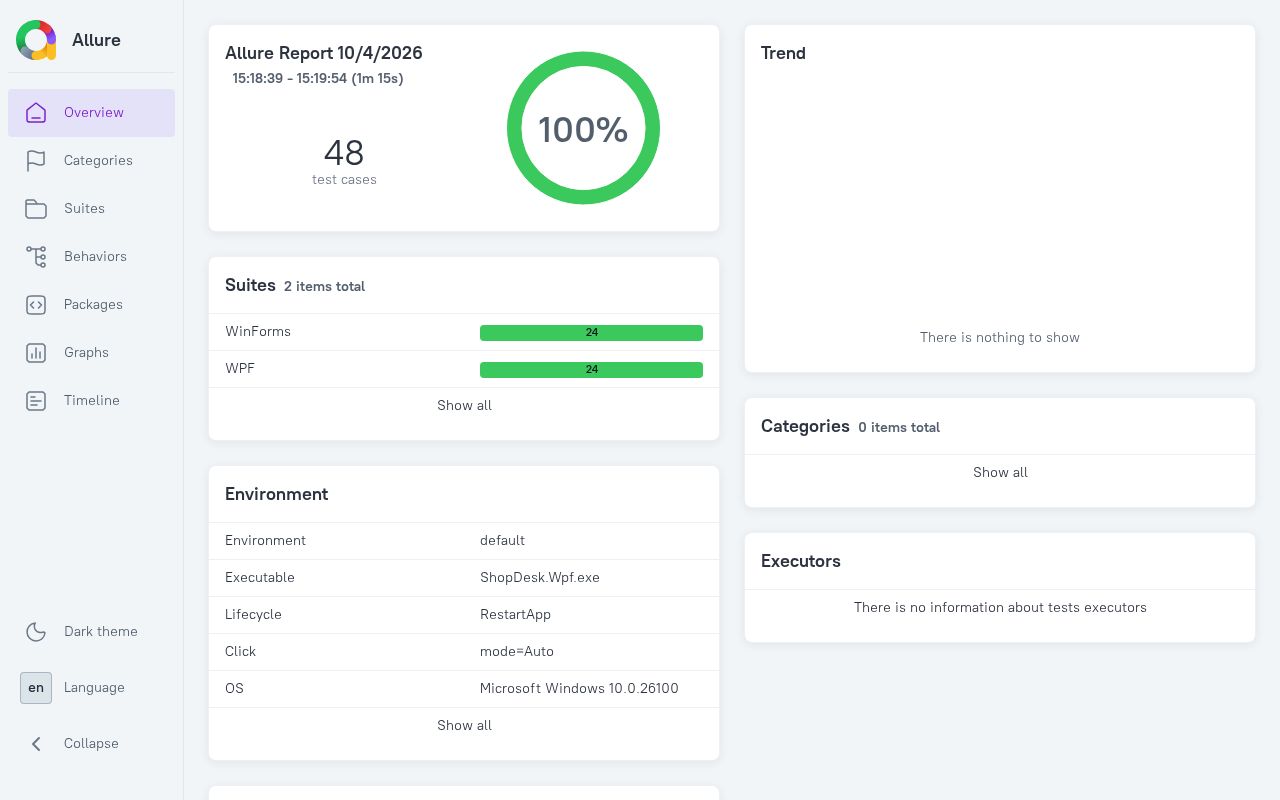This screenshot has height=800, width=1280.
Task: Click the Environment widget heading
Action: [x=277, y=494]
